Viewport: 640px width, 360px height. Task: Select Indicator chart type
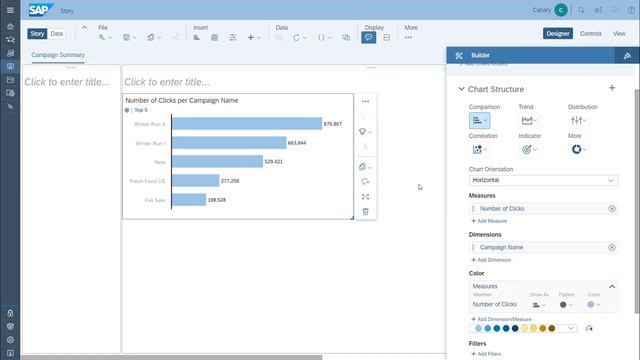click(529, 149)
